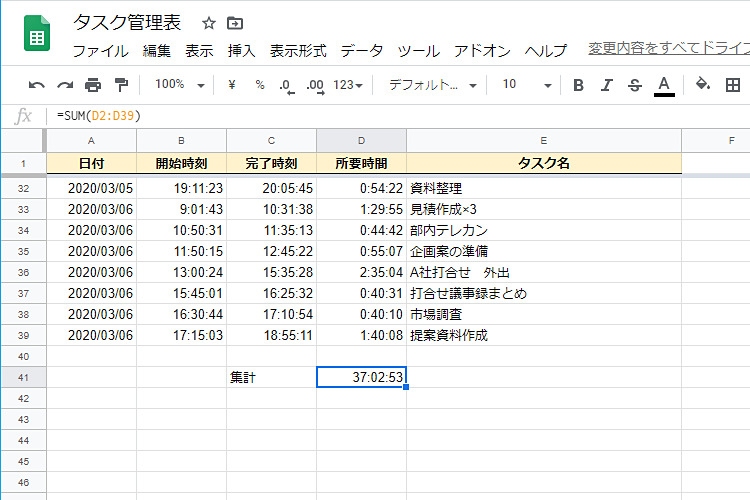Image resolution: width=750 pixels, height=500 pixels.
Task: Open the データ menu
Action: 362,51
